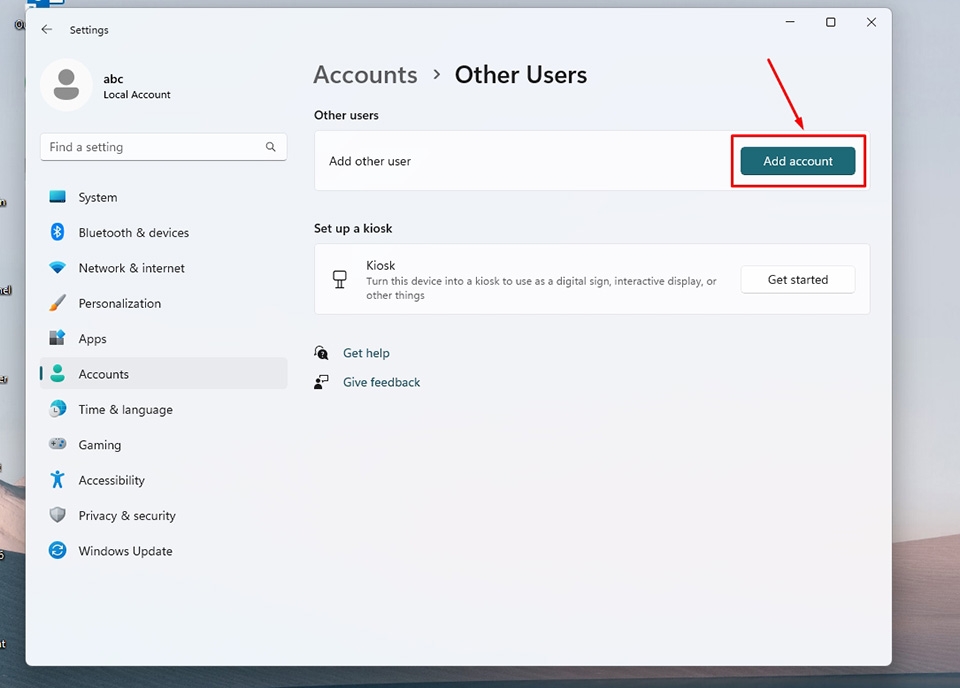Viewport: 960px width, 688px height.
Task: Open the Get help link
Action: coord(366,353)
